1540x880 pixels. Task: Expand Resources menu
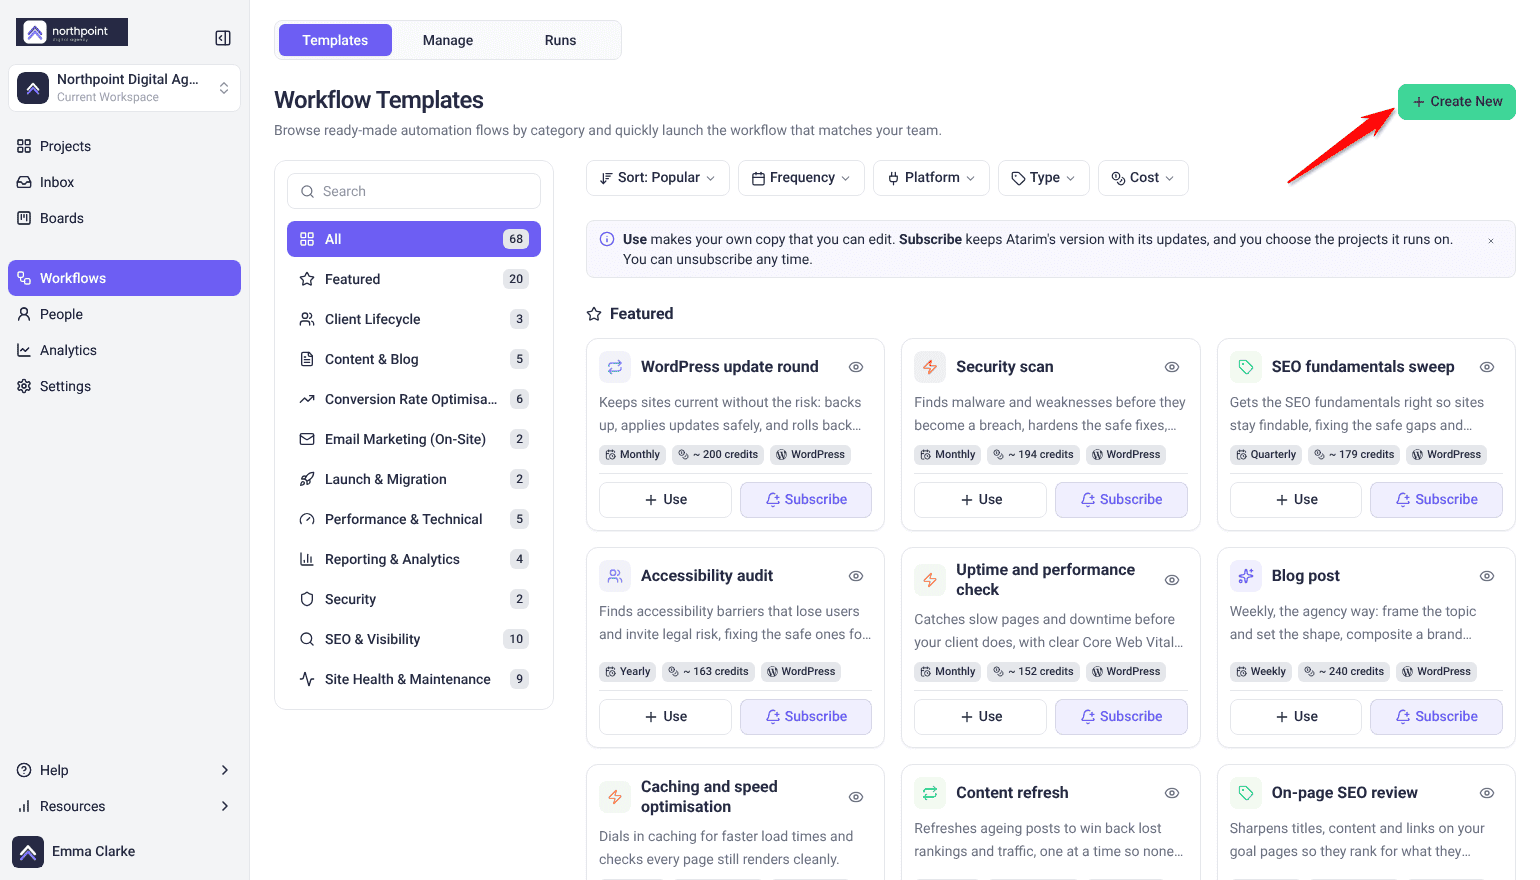coord(124,806)
